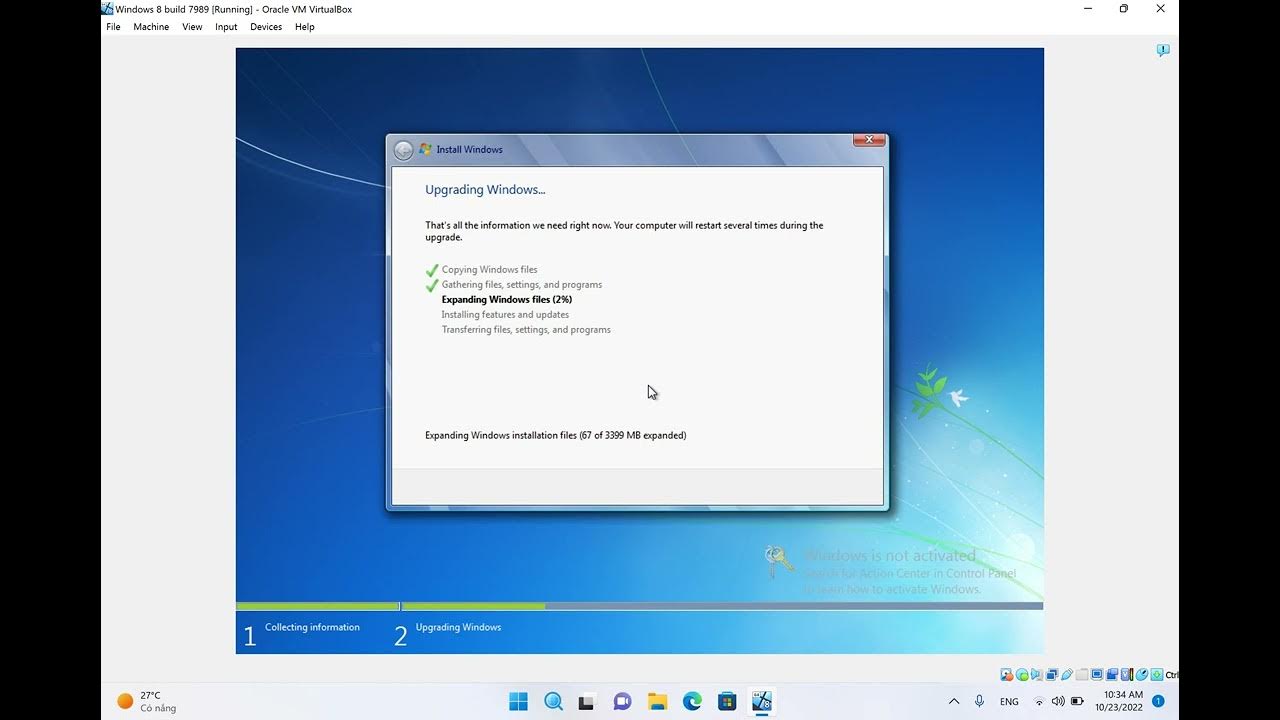The height and width of the screenshot is (720, 1280).
Task: Click the 'Install Windows' title text
Action: (469, 150)
